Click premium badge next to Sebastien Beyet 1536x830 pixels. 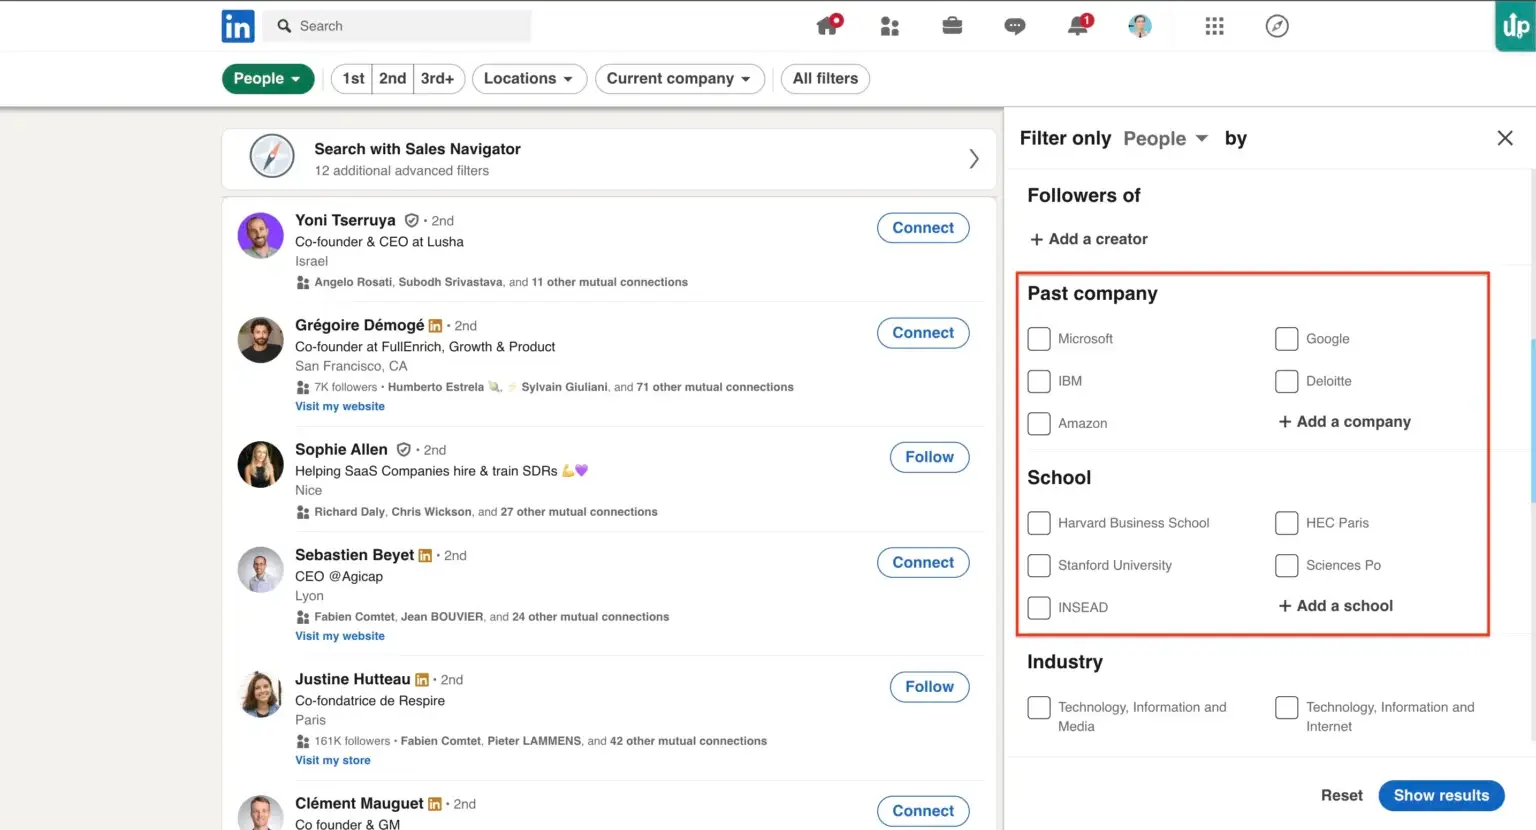(425, 556)
